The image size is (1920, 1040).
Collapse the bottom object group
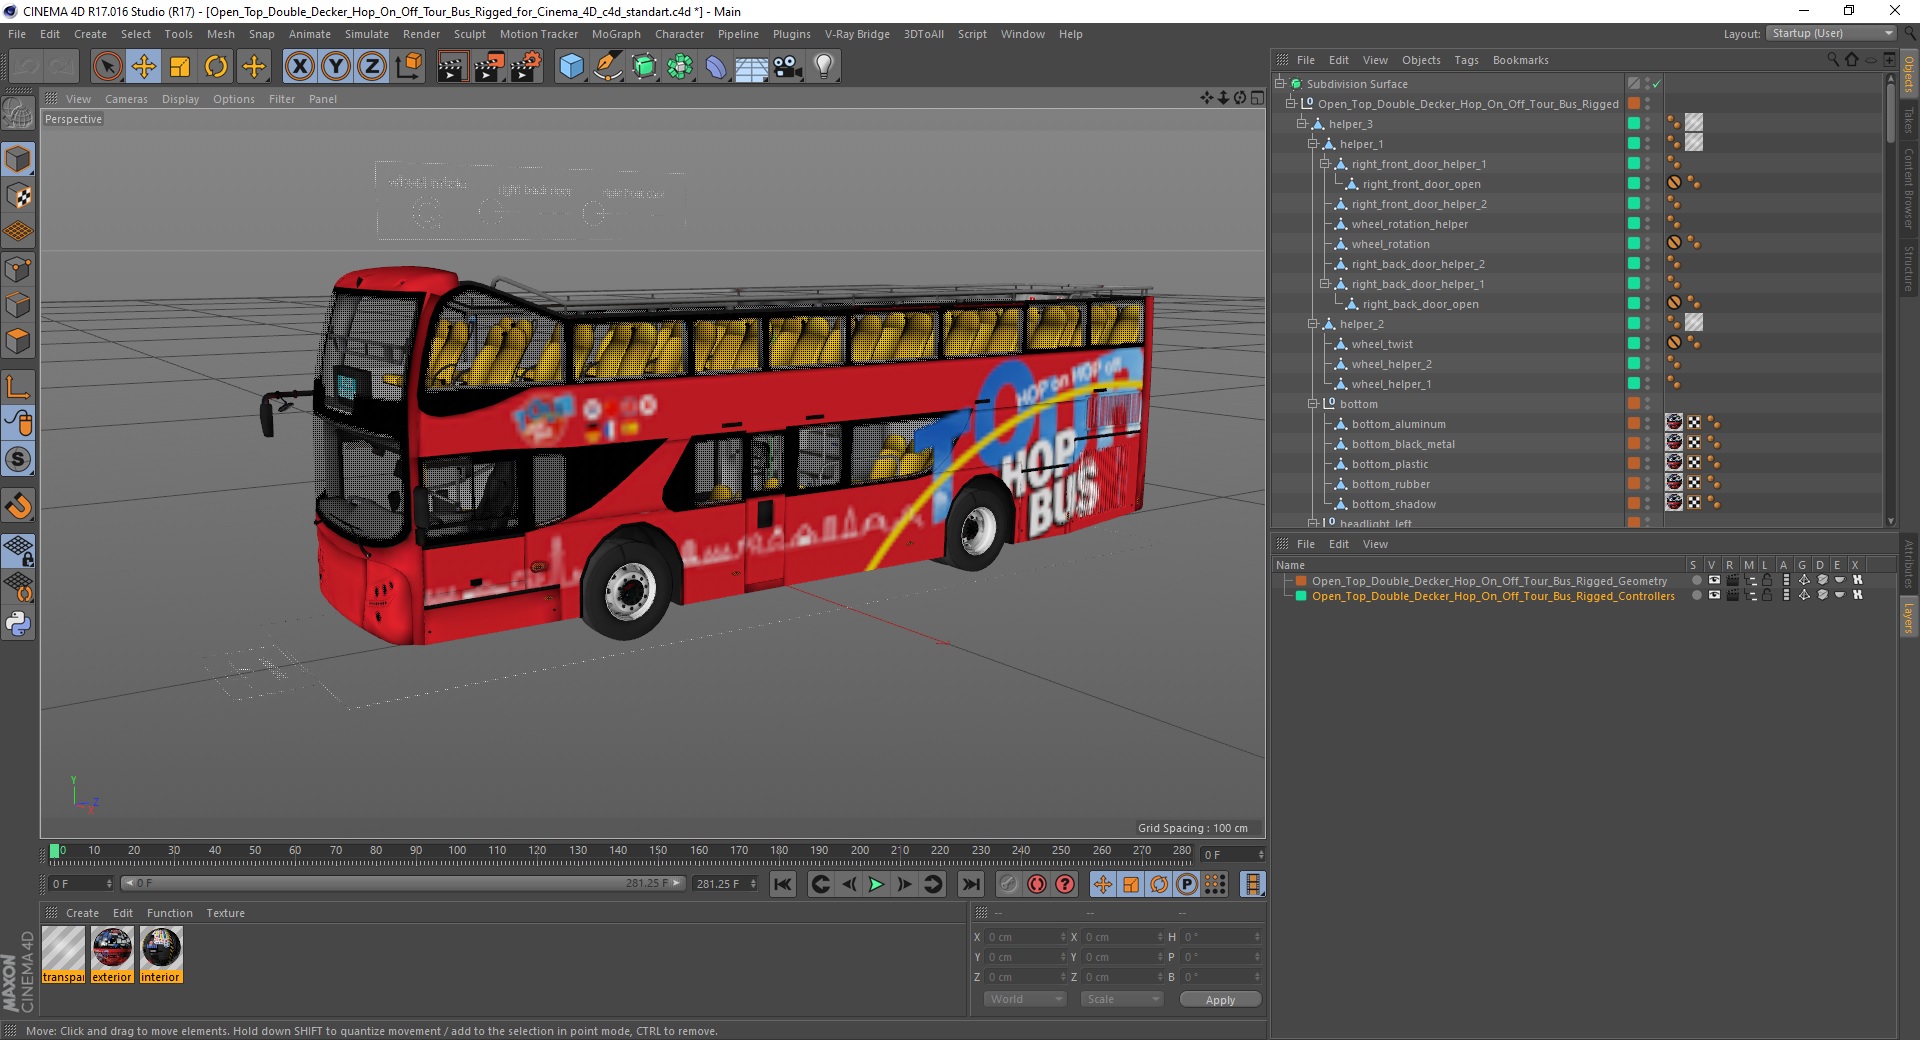[1313, 404]
